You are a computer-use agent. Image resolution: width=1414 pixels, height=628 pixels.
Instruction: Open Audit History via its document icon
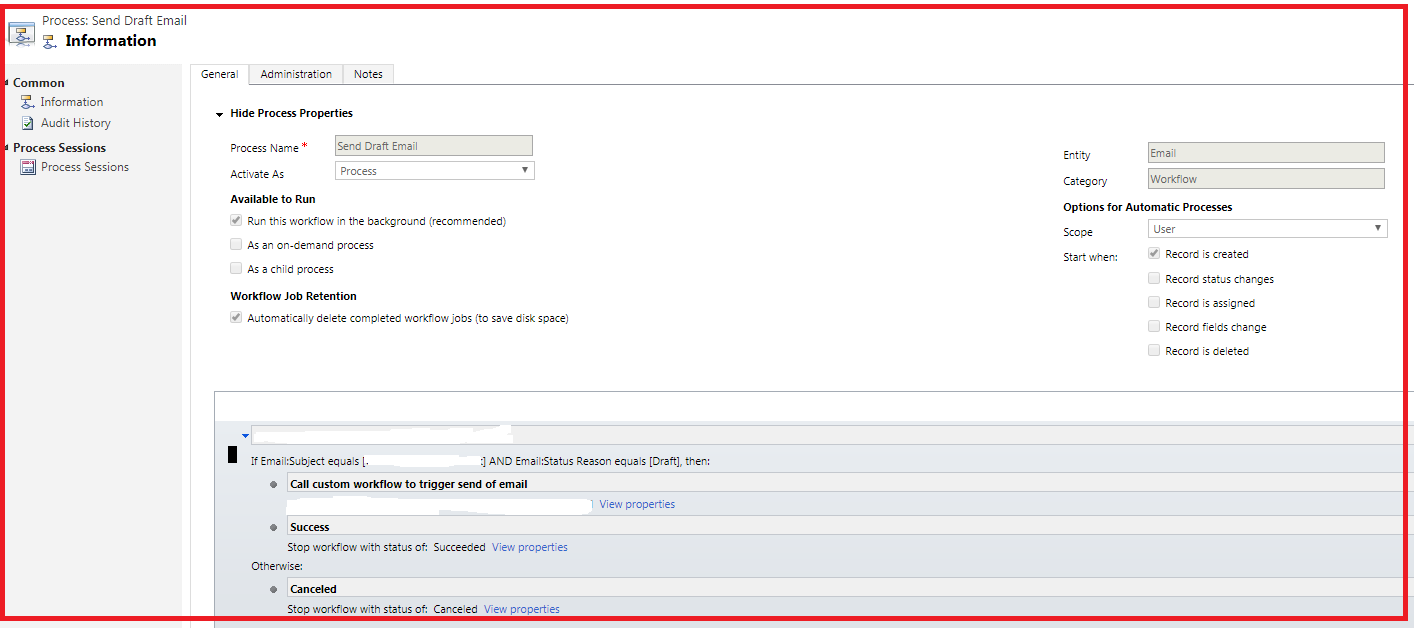30,122
